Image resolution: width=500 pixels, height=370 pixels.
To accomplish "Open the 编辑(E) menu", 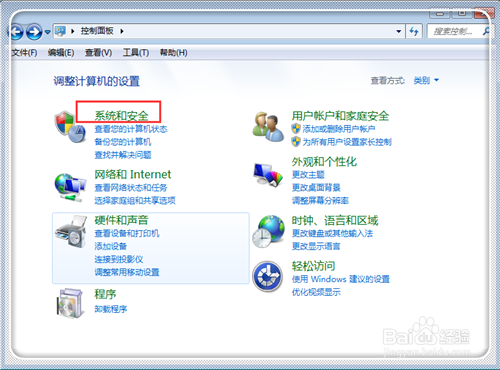I will 61,53.
